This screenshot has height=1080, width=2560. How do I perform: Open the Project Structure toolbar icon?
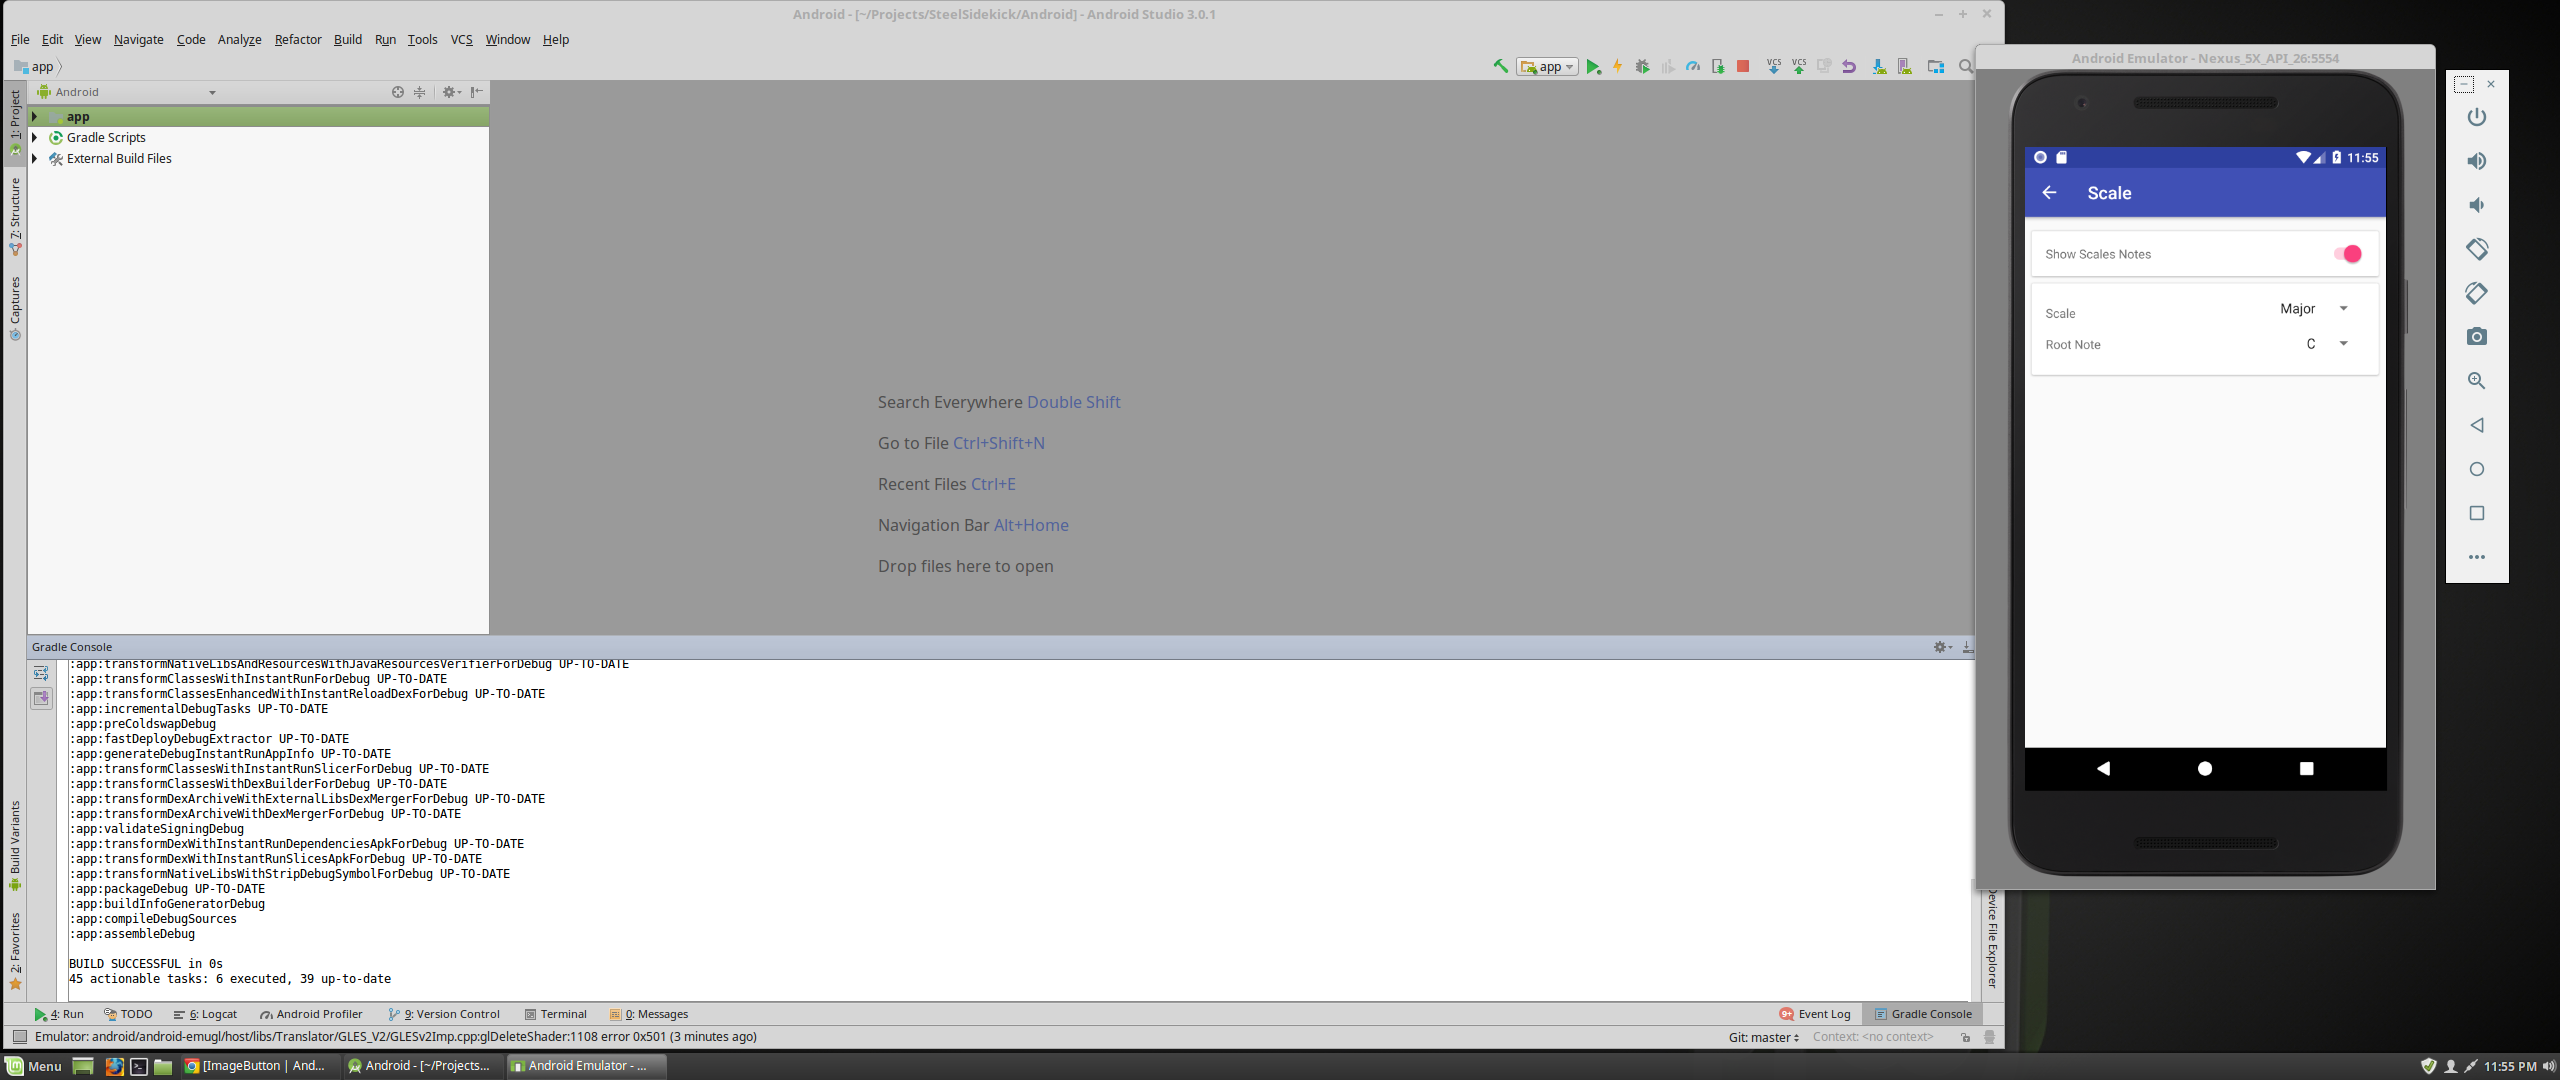(x=1936, y=66)
